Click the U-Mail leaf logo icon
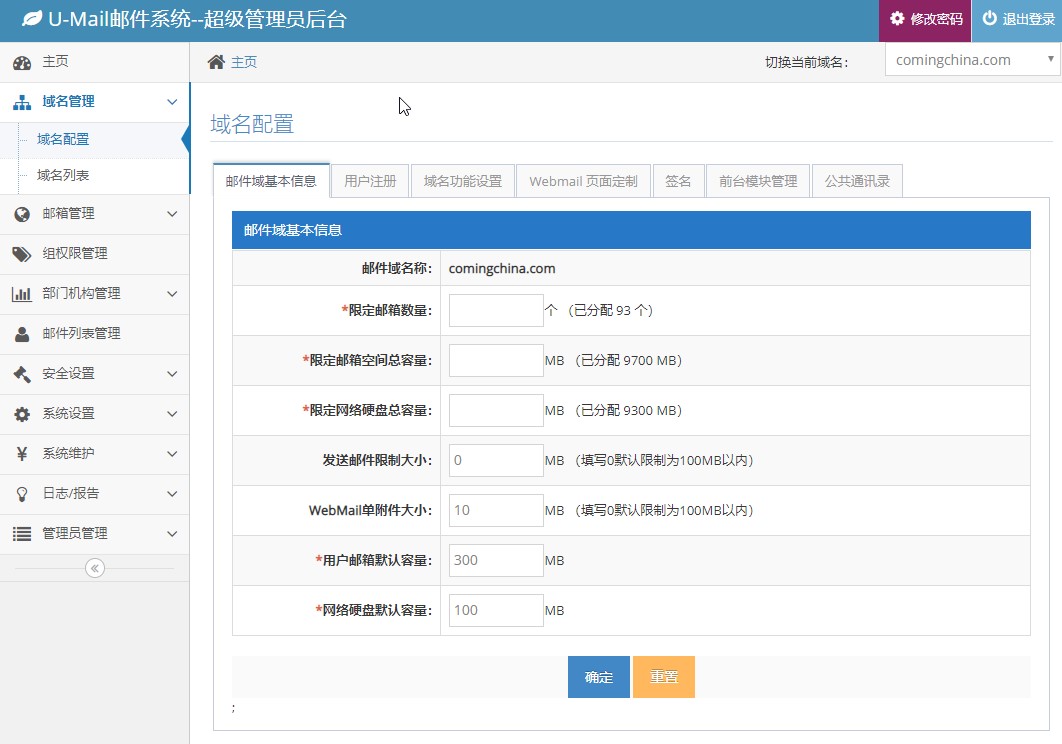This screenshot has width=1062, height=744. (x=31, y=19)
